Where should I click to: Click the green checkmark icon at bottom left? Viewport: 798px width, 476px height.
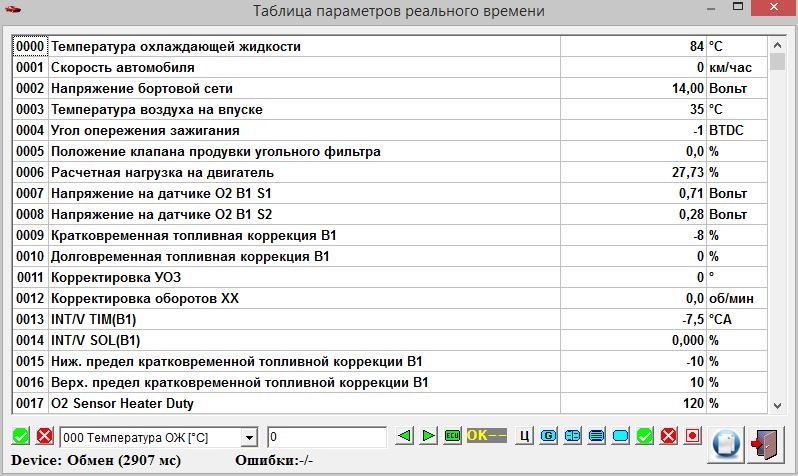21,437
